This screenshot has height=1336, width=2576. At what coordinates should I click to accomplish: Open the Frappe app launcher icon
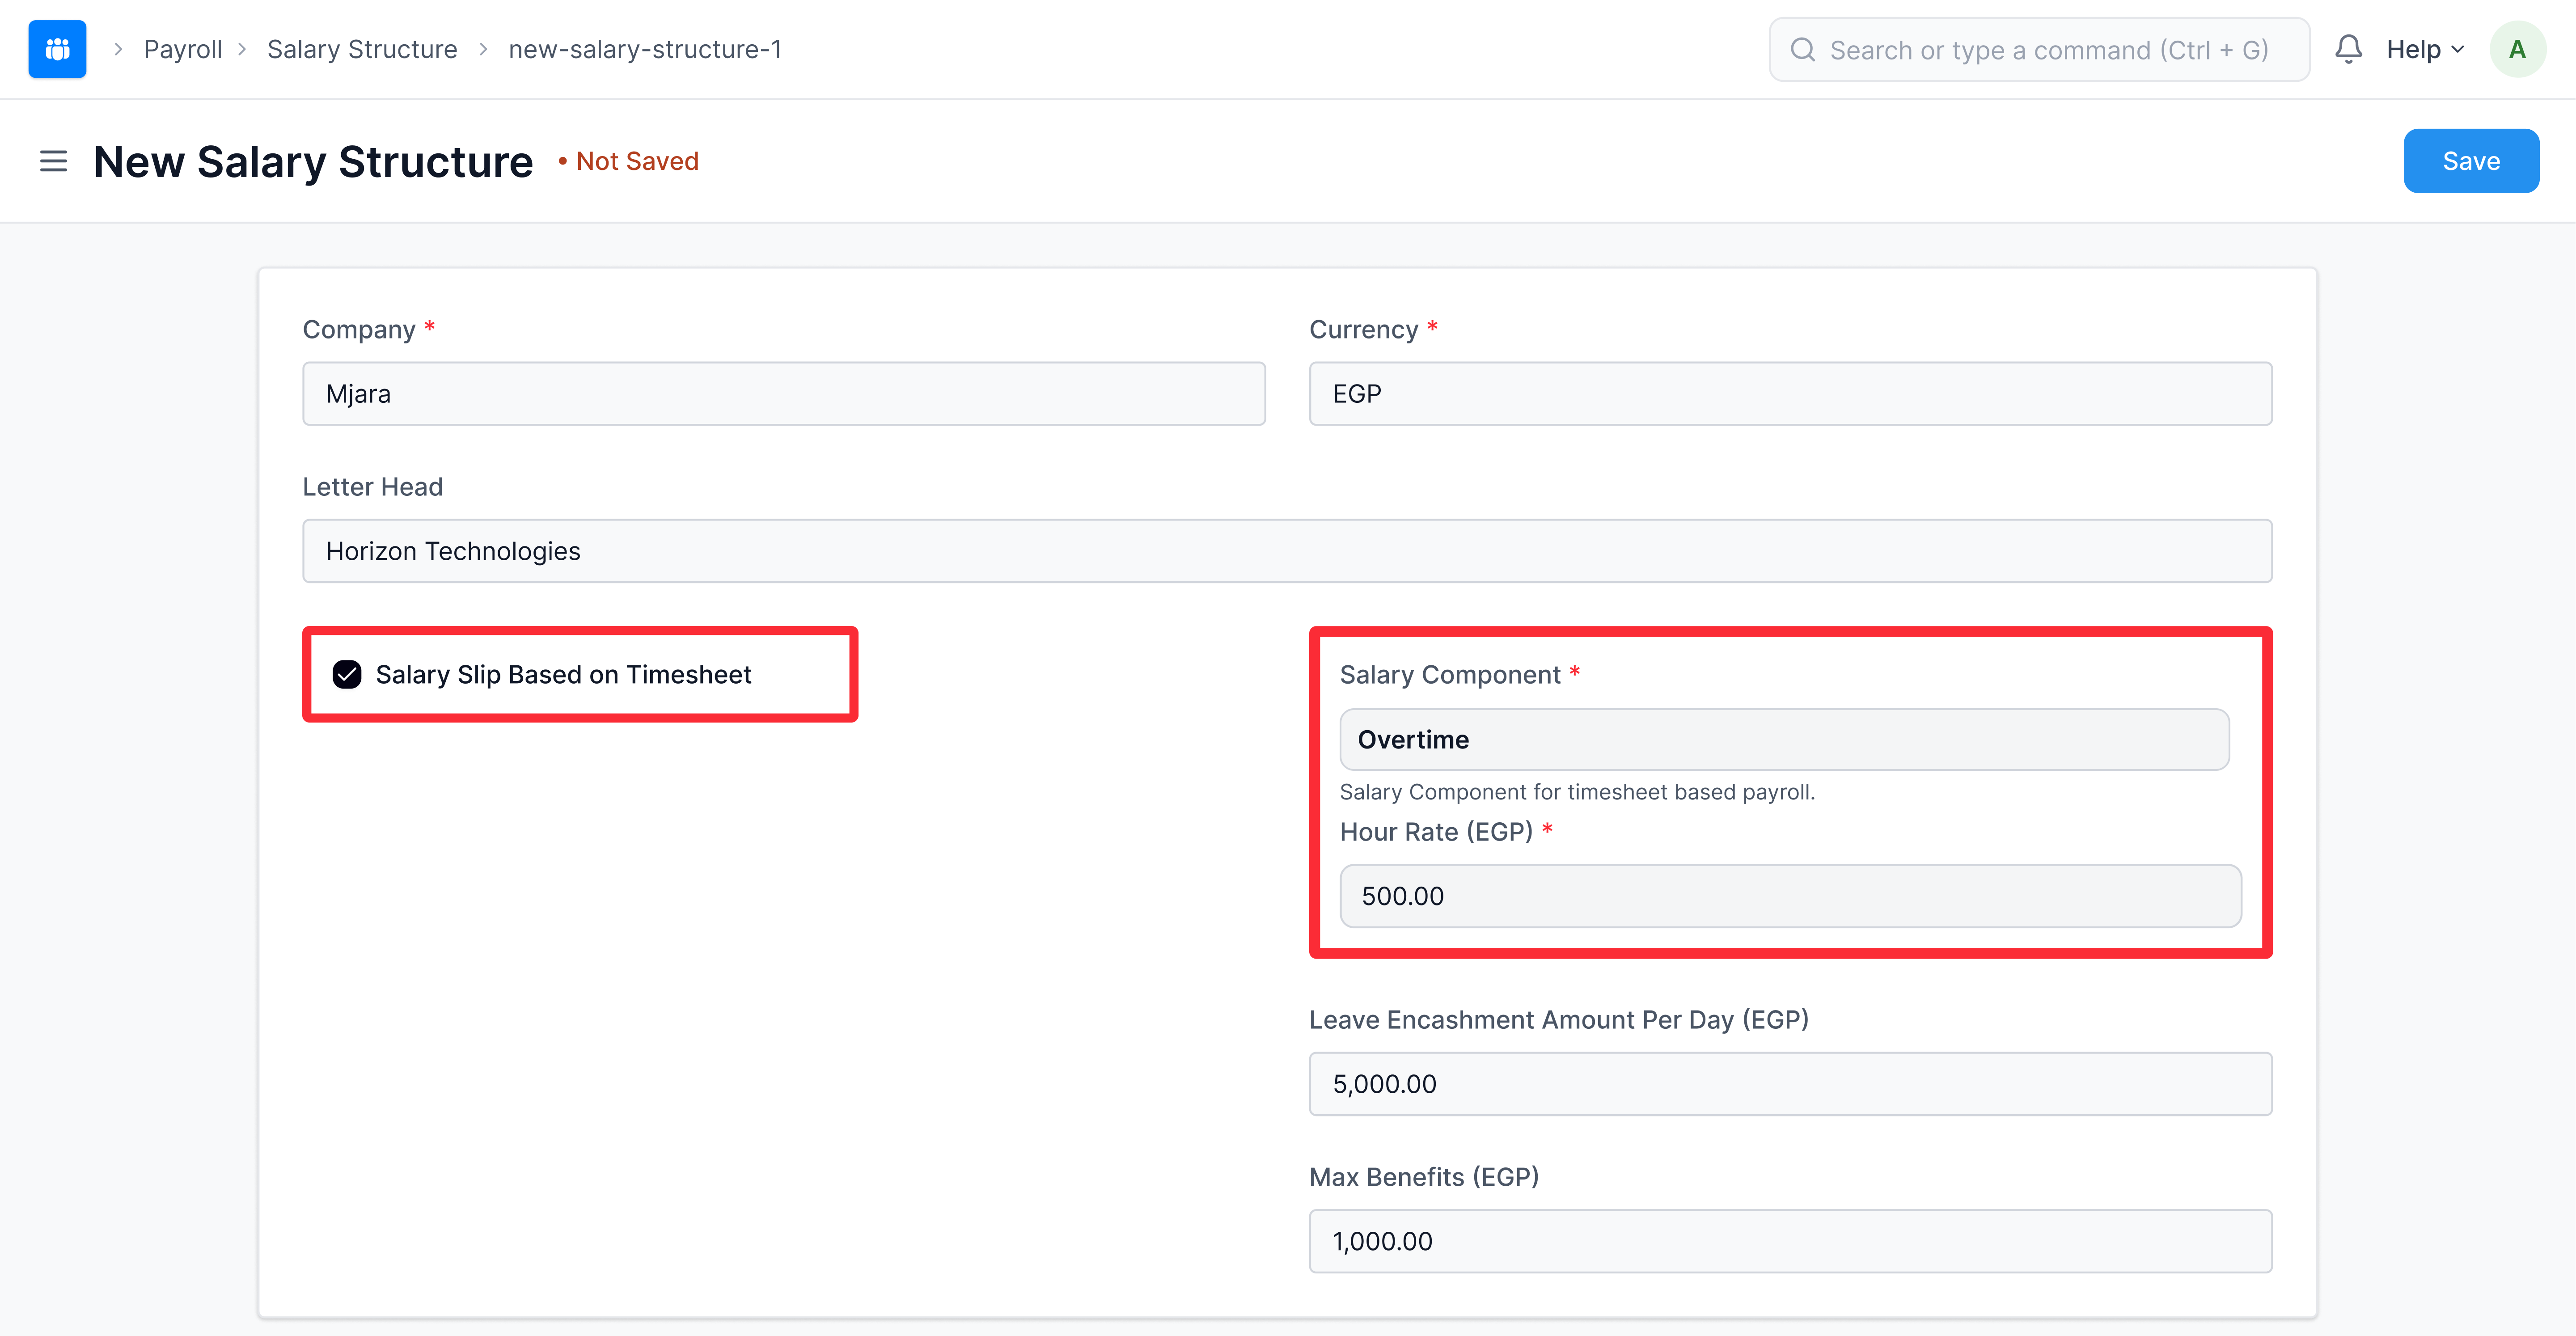[x=57, y=48]
